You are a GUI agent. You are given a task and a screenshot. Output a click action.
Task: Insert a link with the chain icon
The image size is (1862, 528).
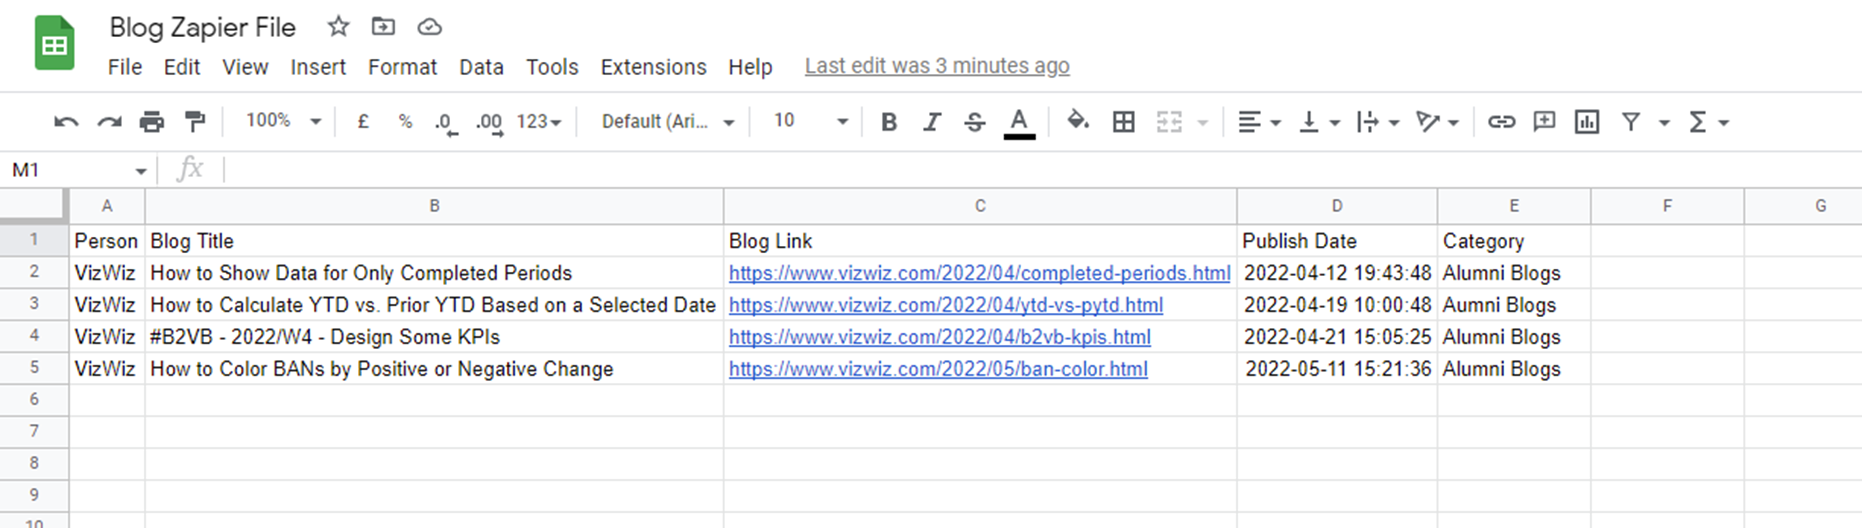click(x=1501, y=122)
